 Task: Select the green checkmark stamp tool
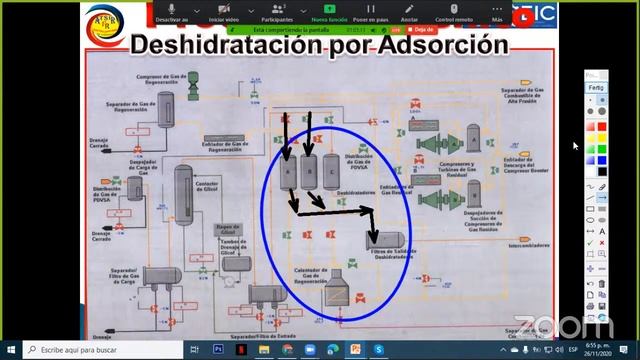click(x=590, y=242)
